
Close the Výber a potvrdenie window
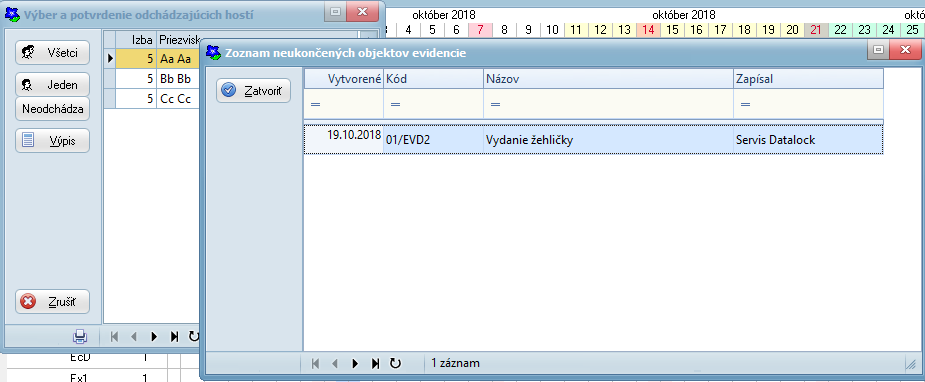362,11
